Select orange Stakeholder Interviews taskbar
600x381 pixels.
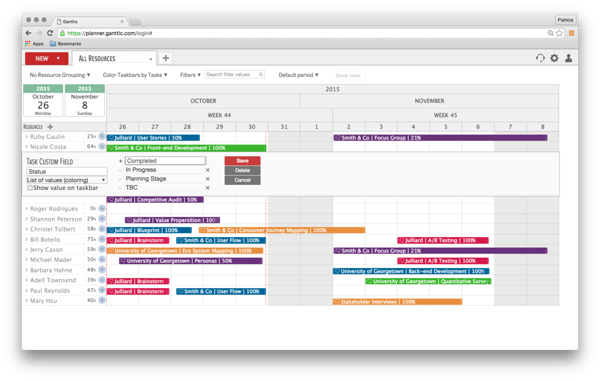398,302
